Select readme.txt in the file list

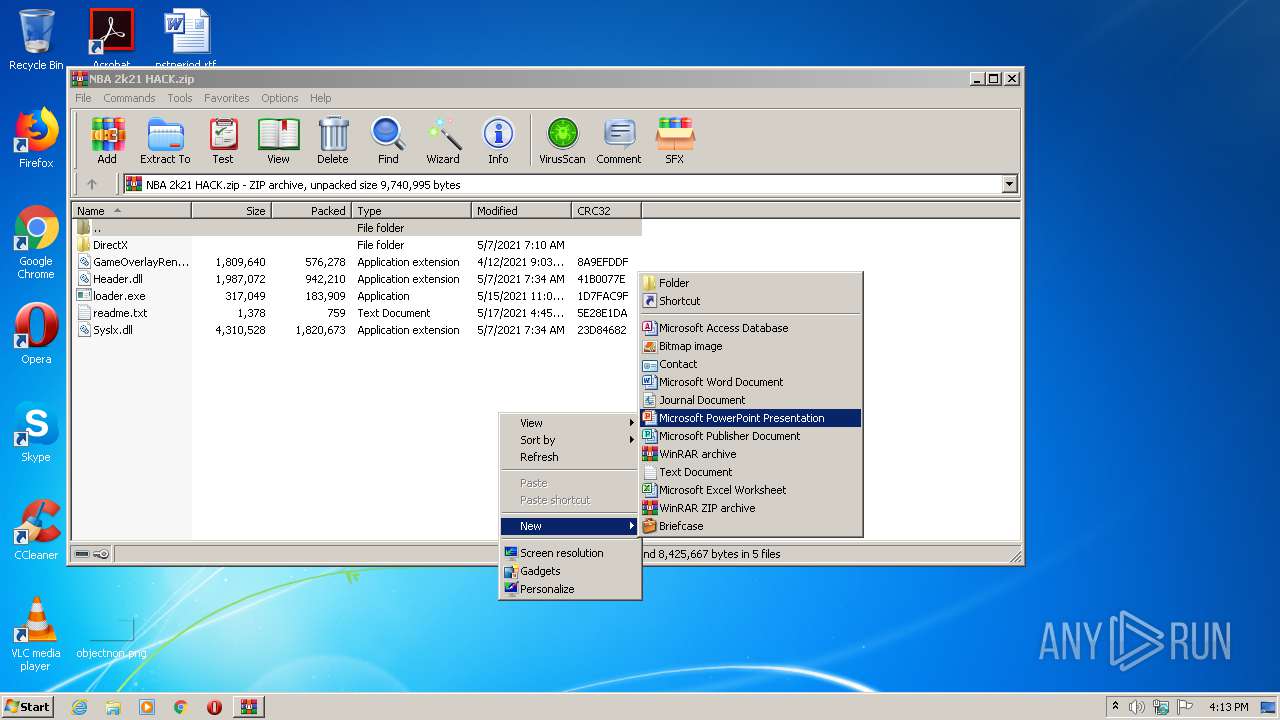click(x=357, y=313)
